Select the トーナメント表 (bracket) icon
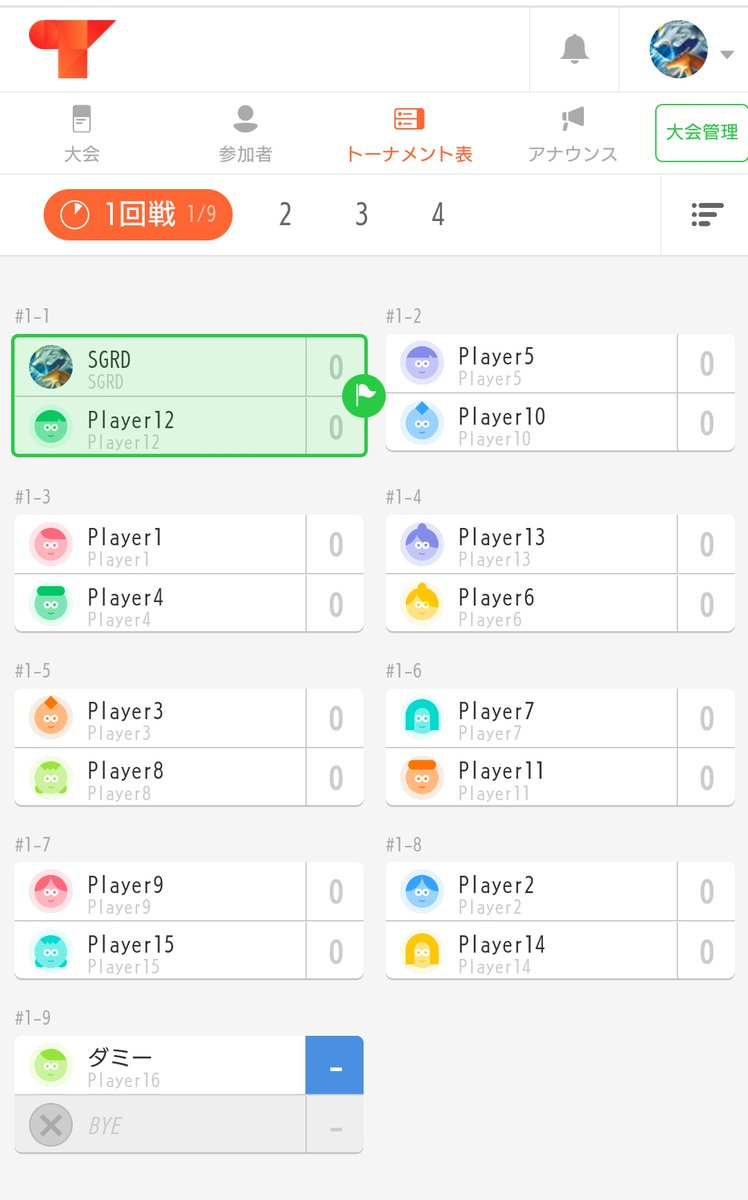748x1200 pixels. 408,130
